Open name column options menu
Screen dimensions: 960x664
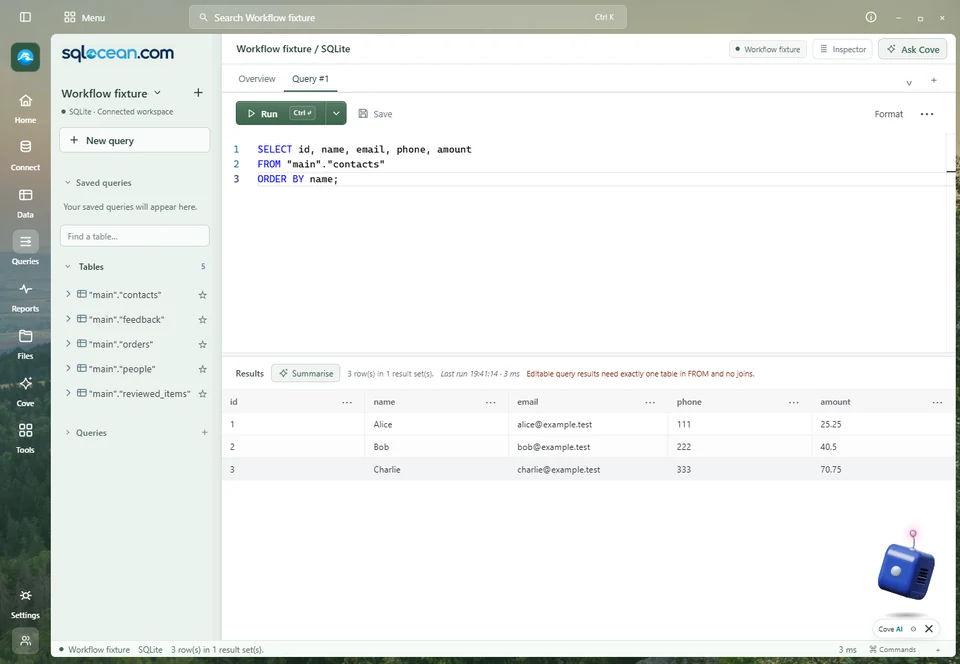click(x=490, y=402)
